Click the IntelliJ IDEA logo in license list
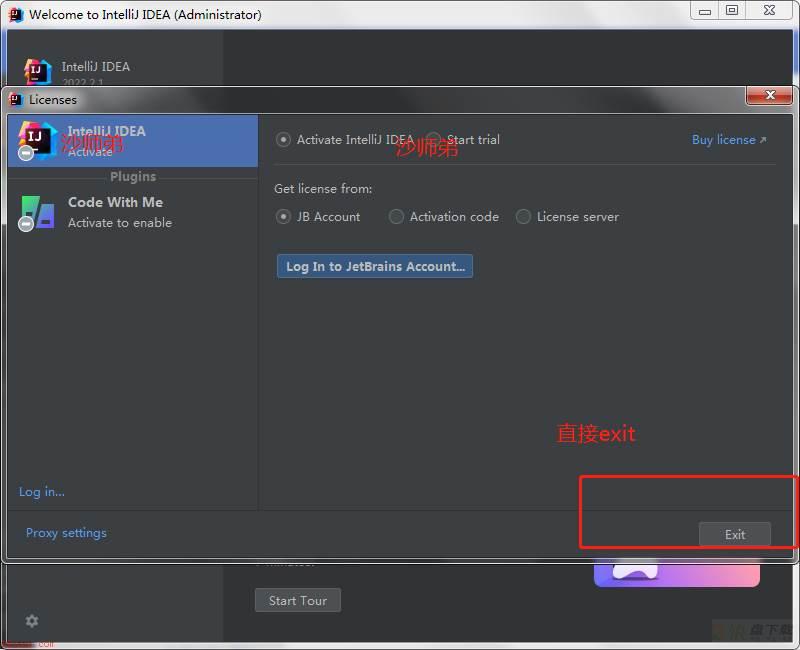 click(37, 140)
